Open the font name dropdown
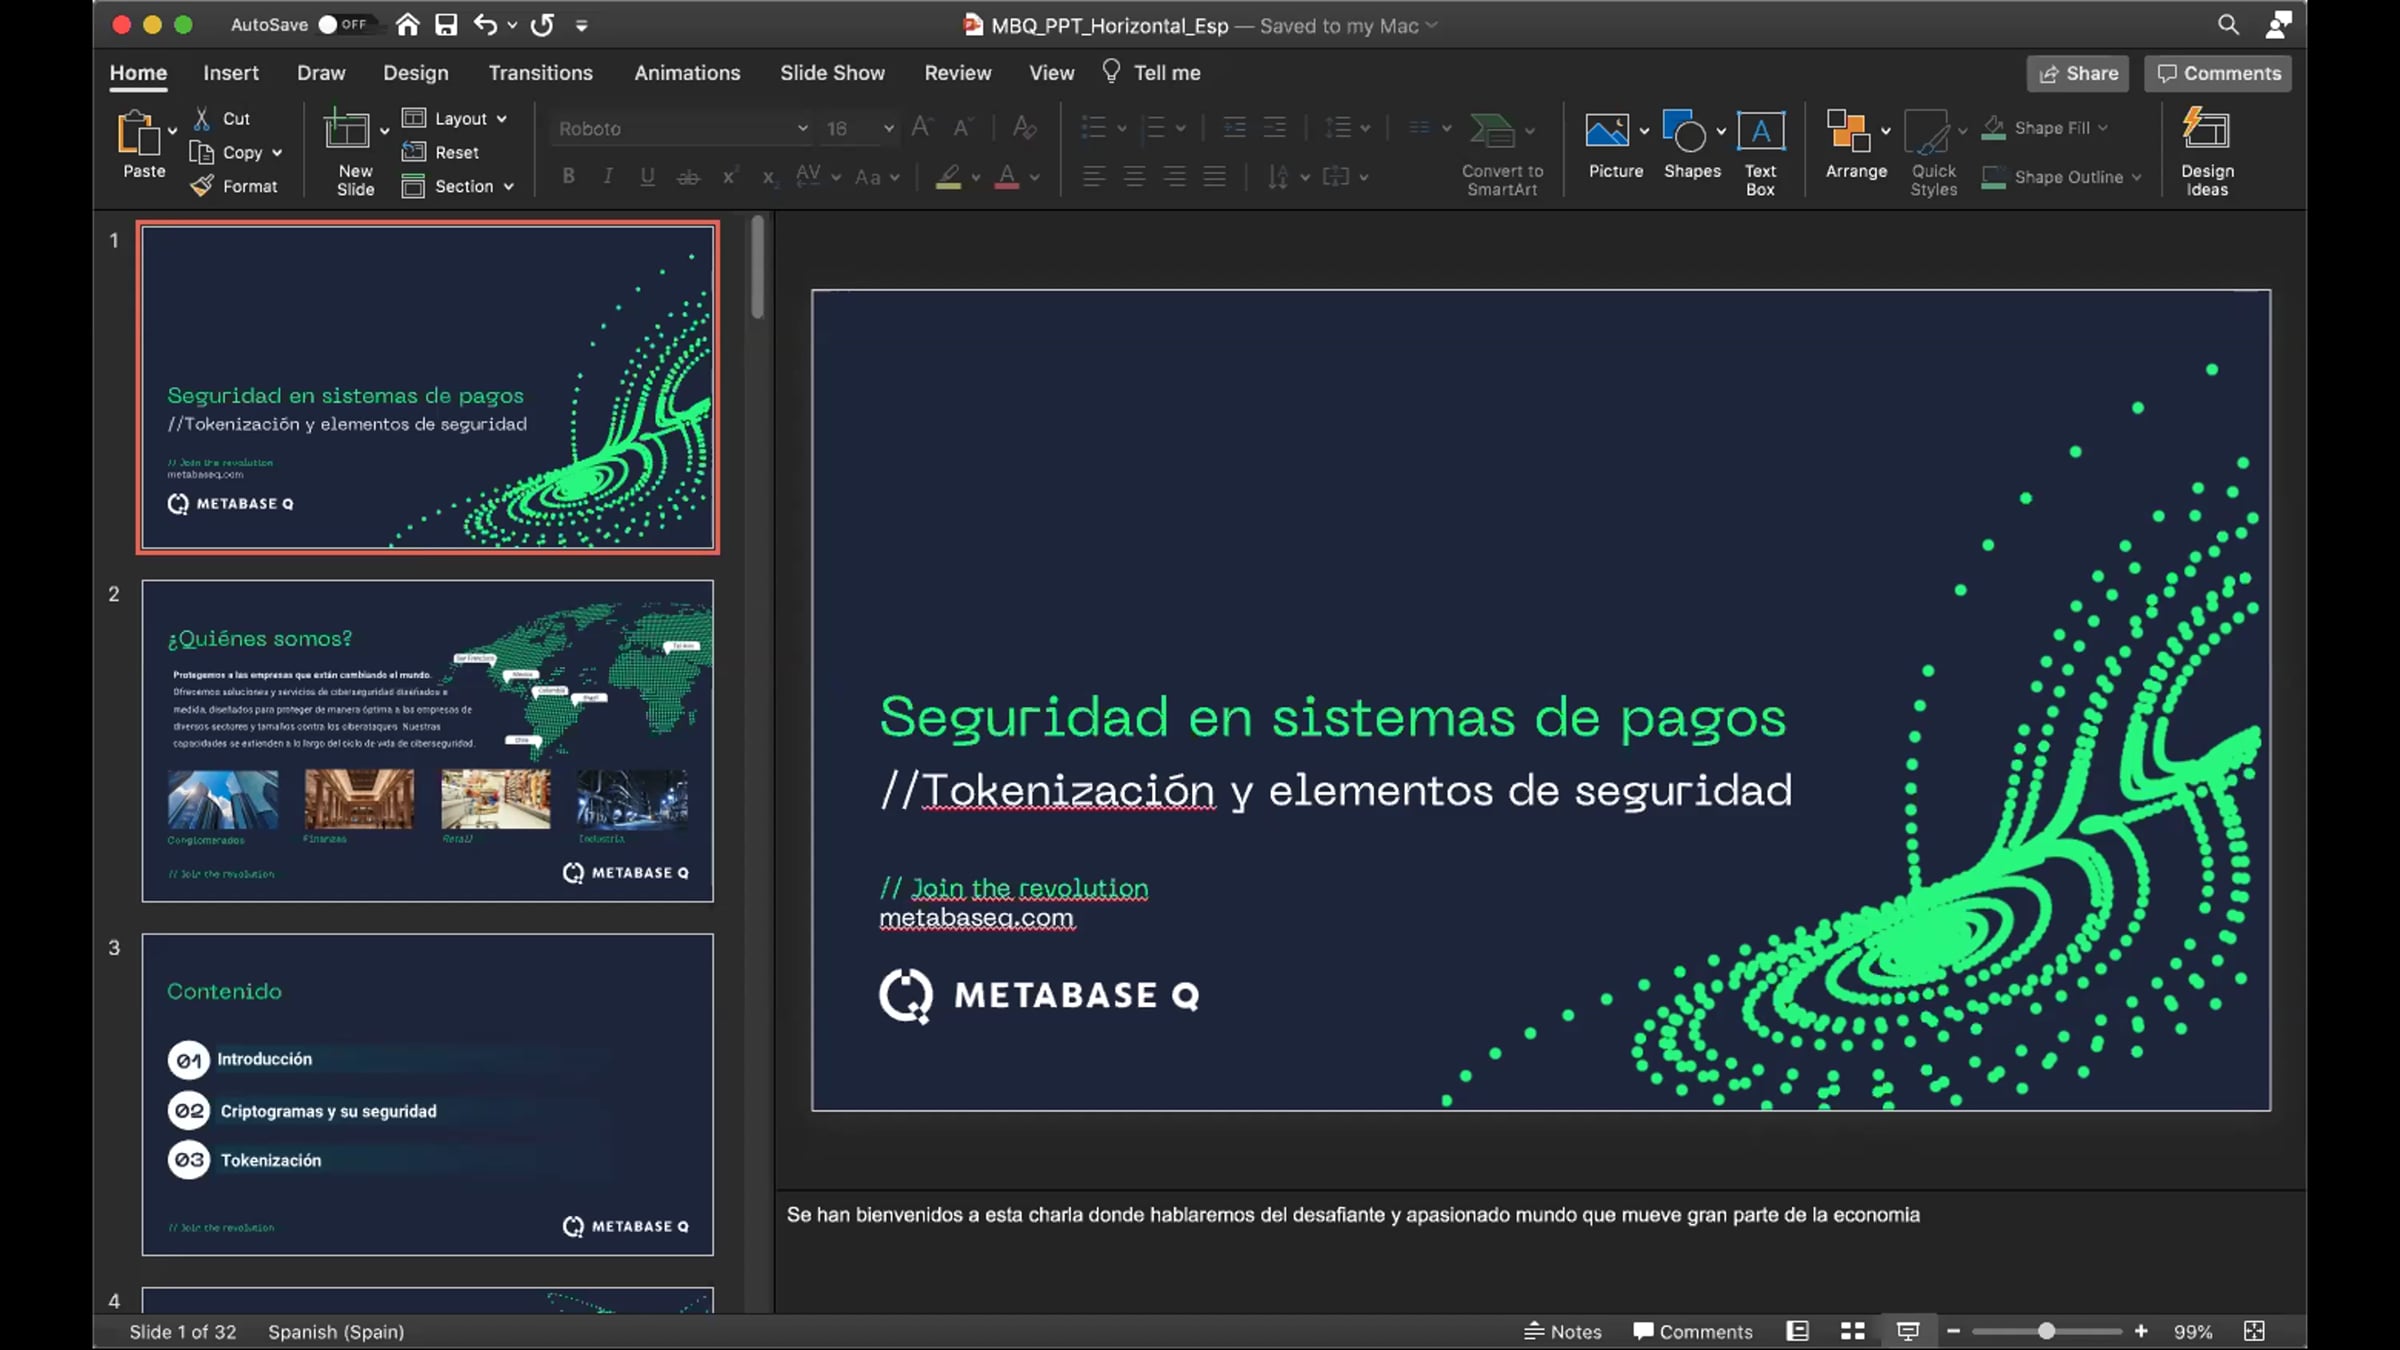The height and width of the screenshot is (1350, 2400). 802,128
